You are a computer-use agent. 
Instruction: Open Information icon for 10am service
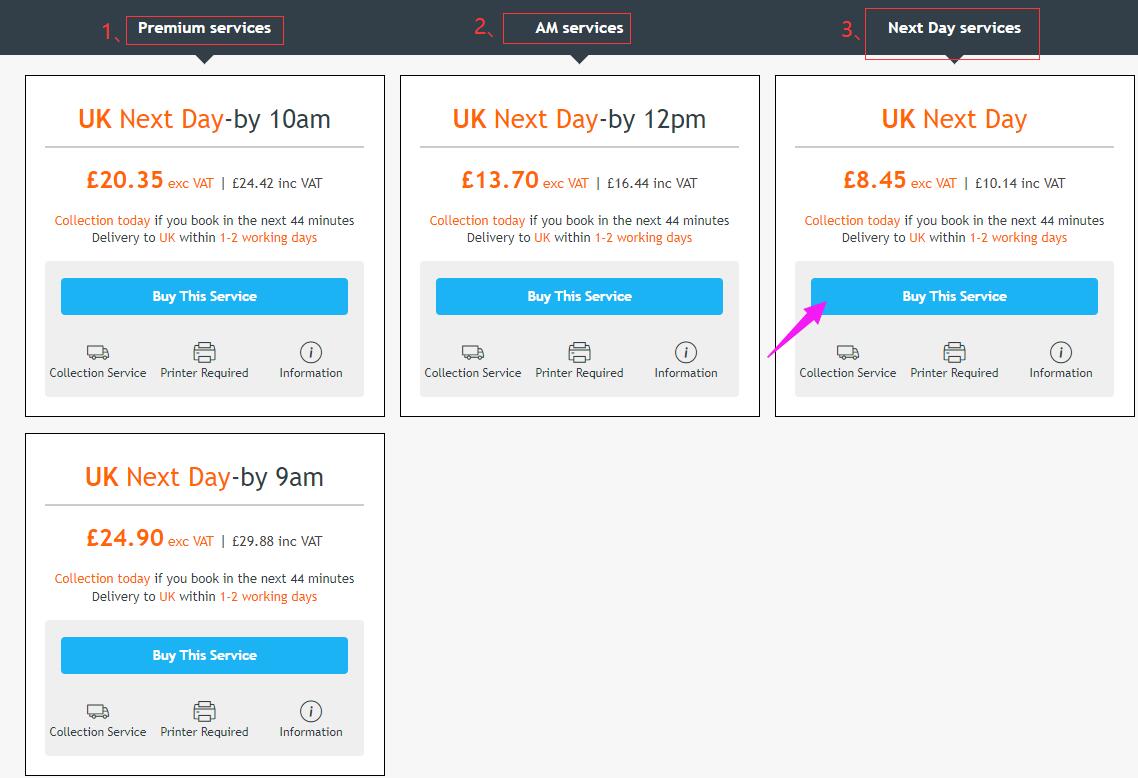[311, 352]
